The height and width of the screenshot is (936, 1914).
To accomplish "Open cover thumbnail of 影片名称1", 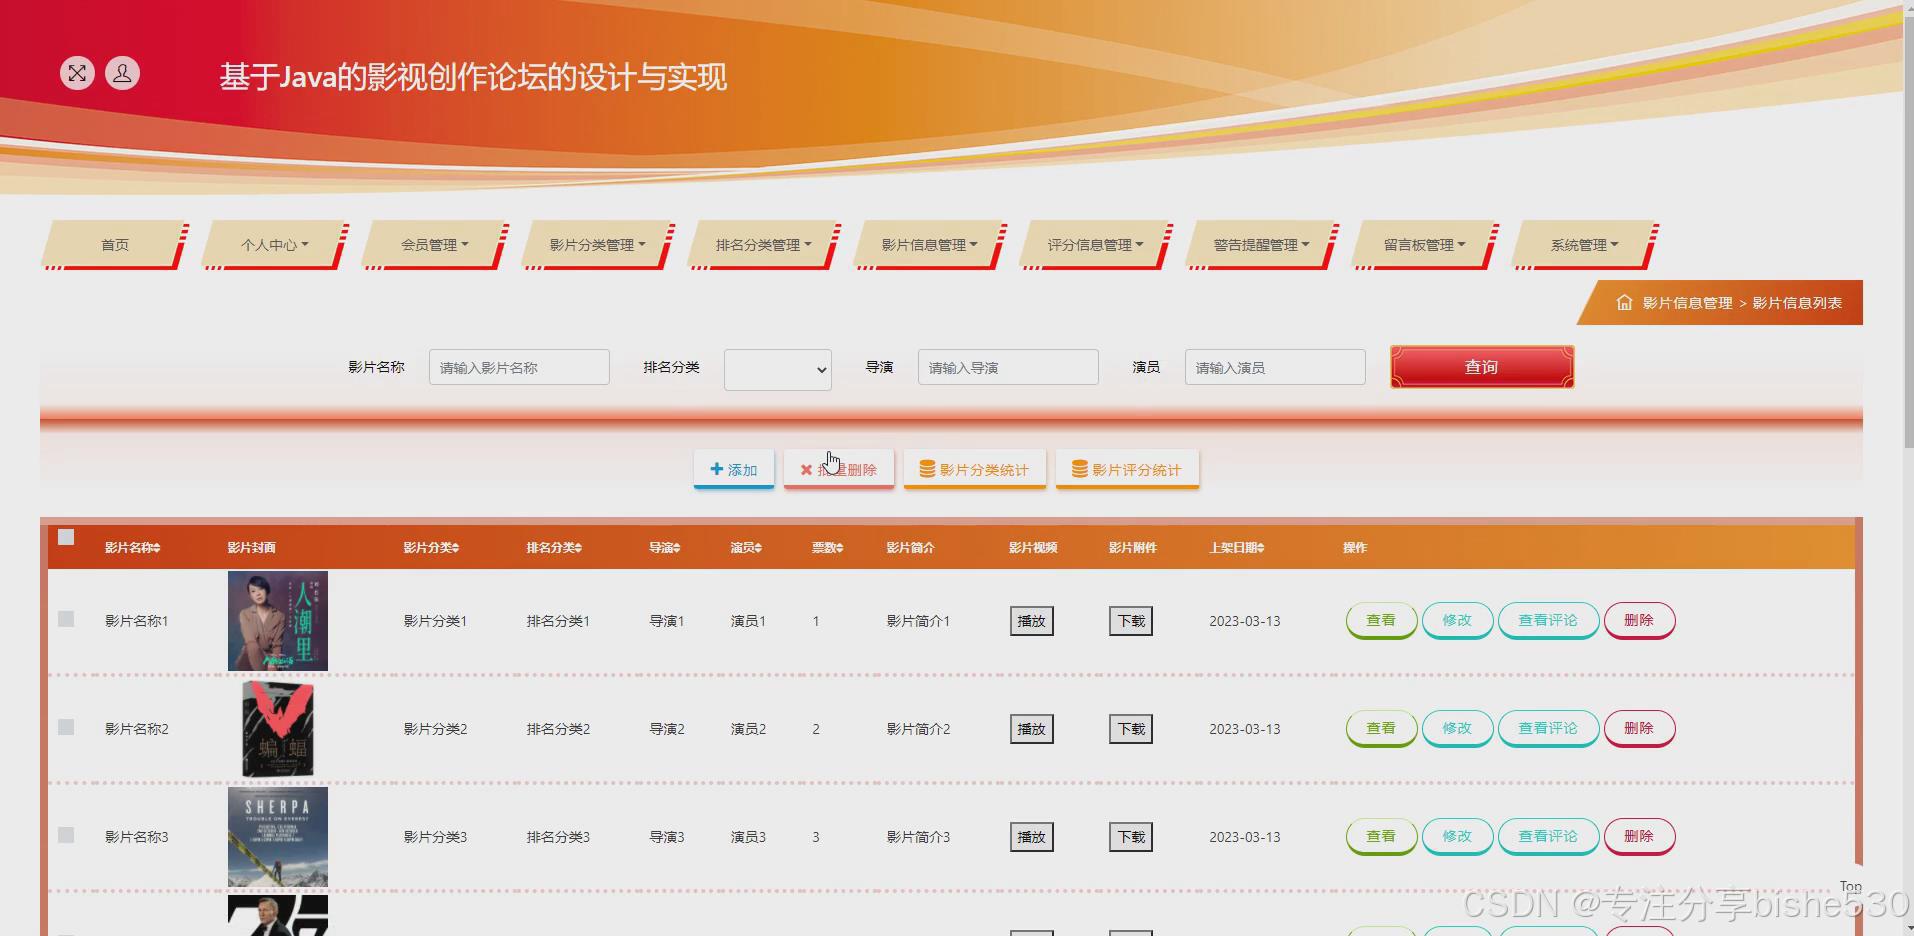I will coord(278,621).
